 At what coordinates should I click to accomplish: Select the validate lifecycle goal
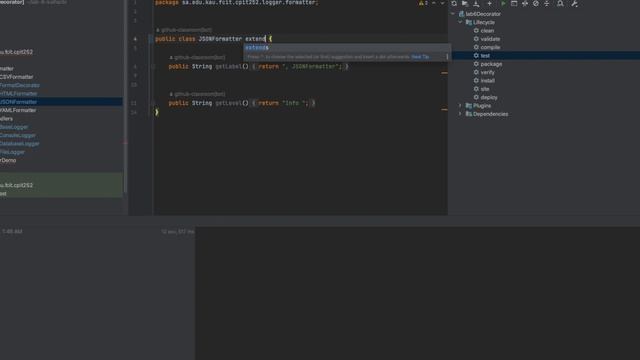click(490, 39)
